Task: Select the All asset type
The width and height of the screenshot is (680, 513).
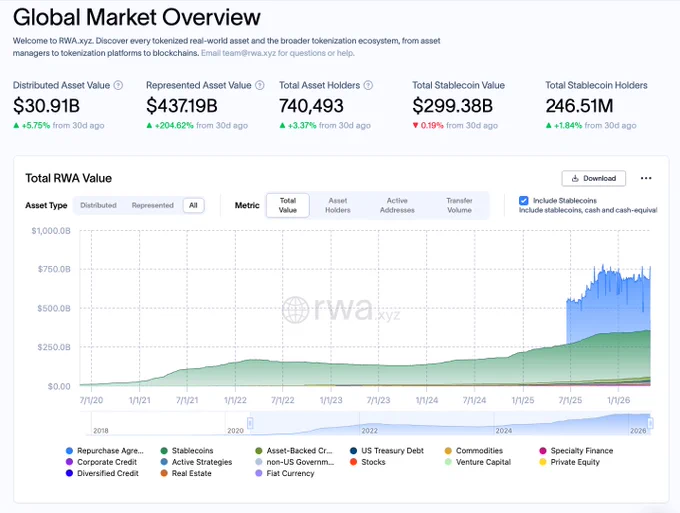Action: click(193, 205)
